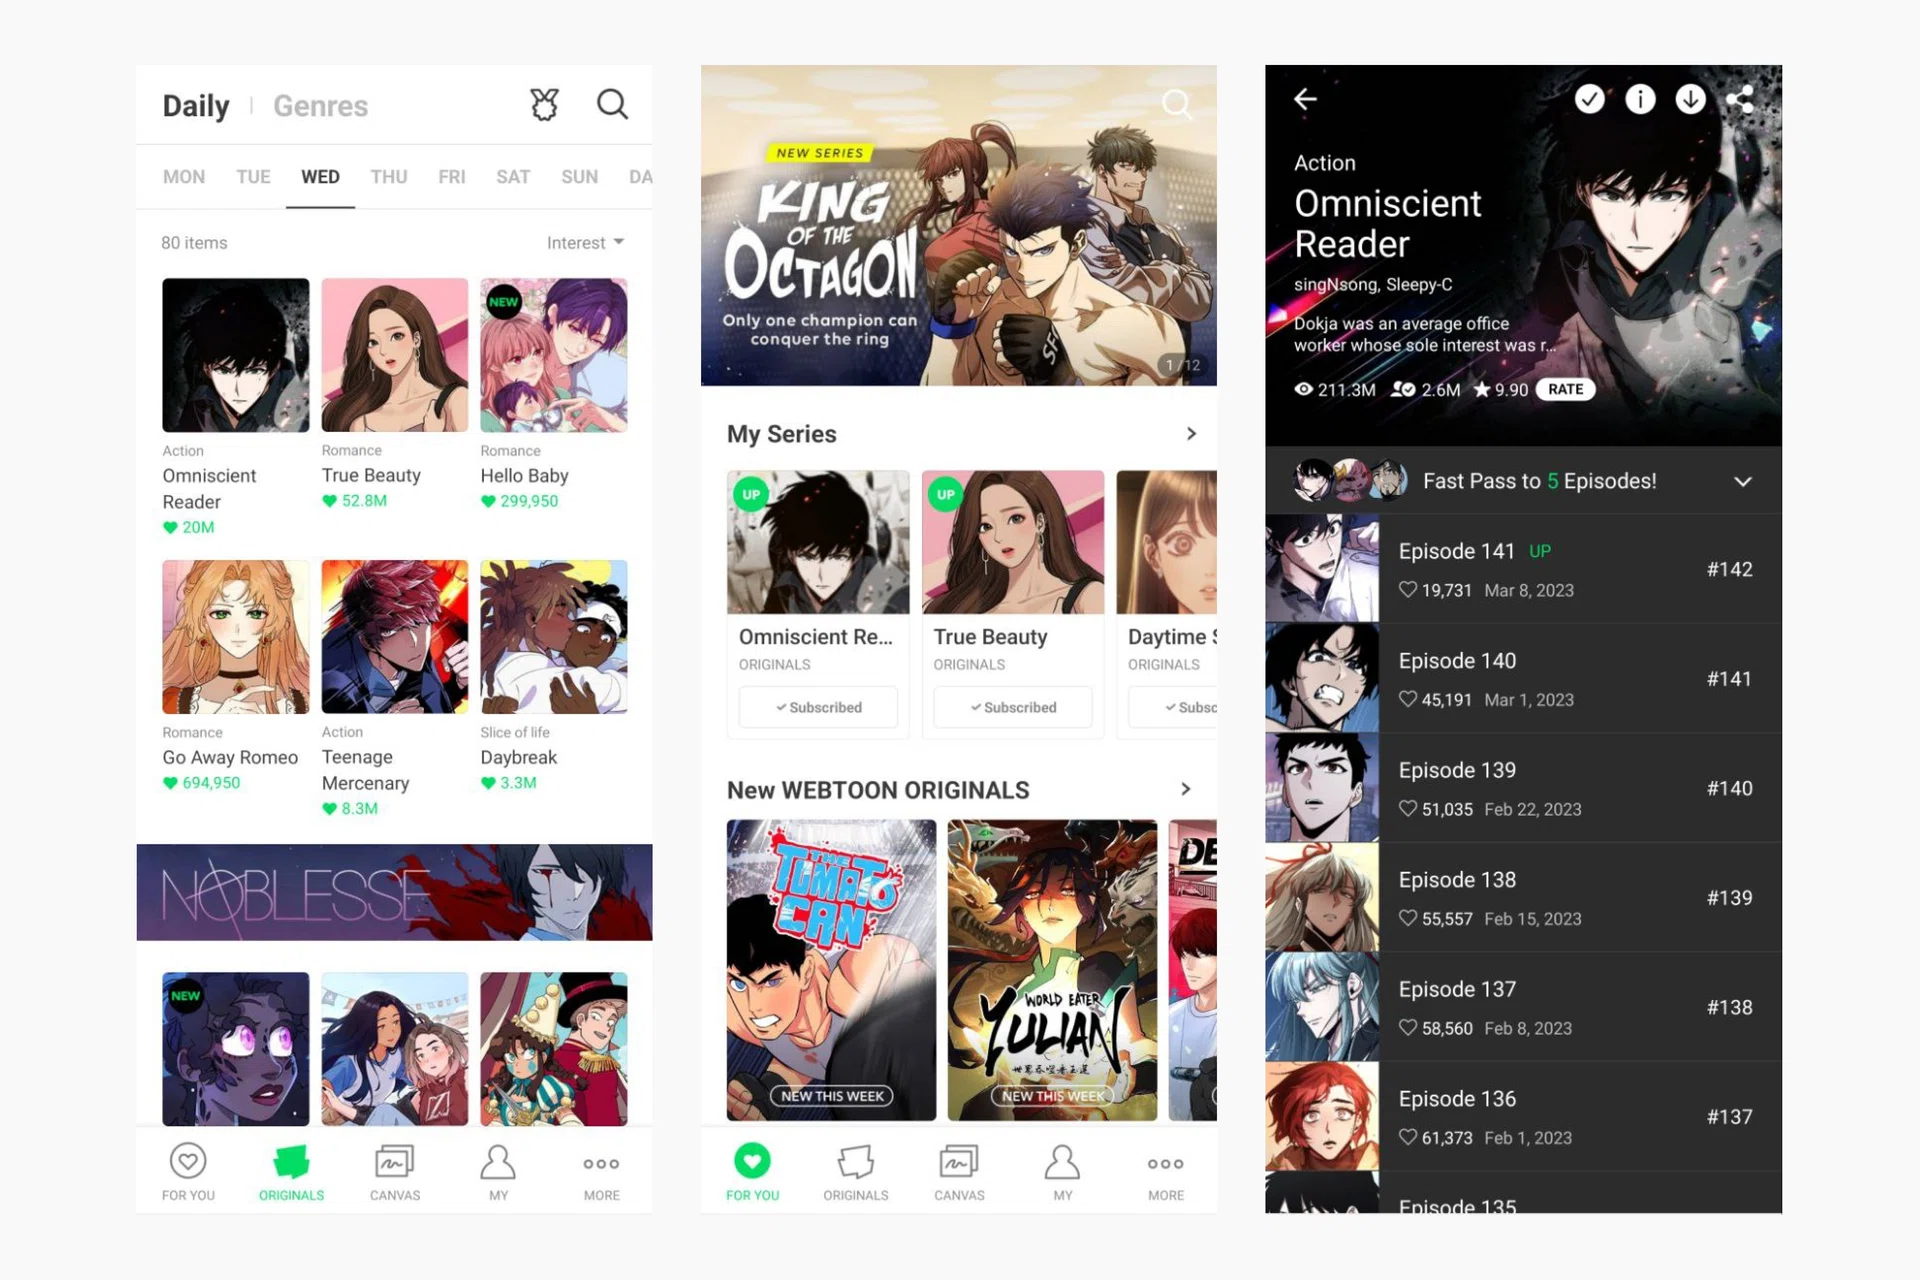Tap the info icon on Omniscient Reader header

click(1640, 99)
